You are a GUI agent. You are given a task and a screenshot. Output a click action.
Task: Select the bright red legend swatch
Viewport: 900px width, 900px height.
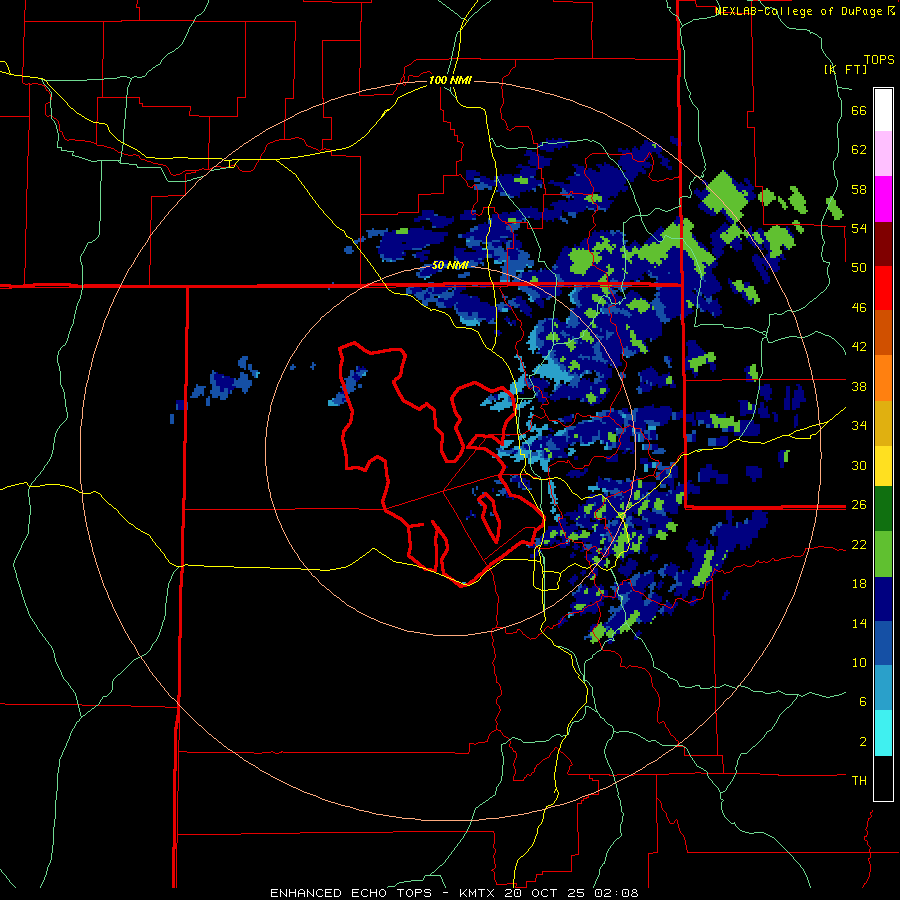[x=883, y=288]
